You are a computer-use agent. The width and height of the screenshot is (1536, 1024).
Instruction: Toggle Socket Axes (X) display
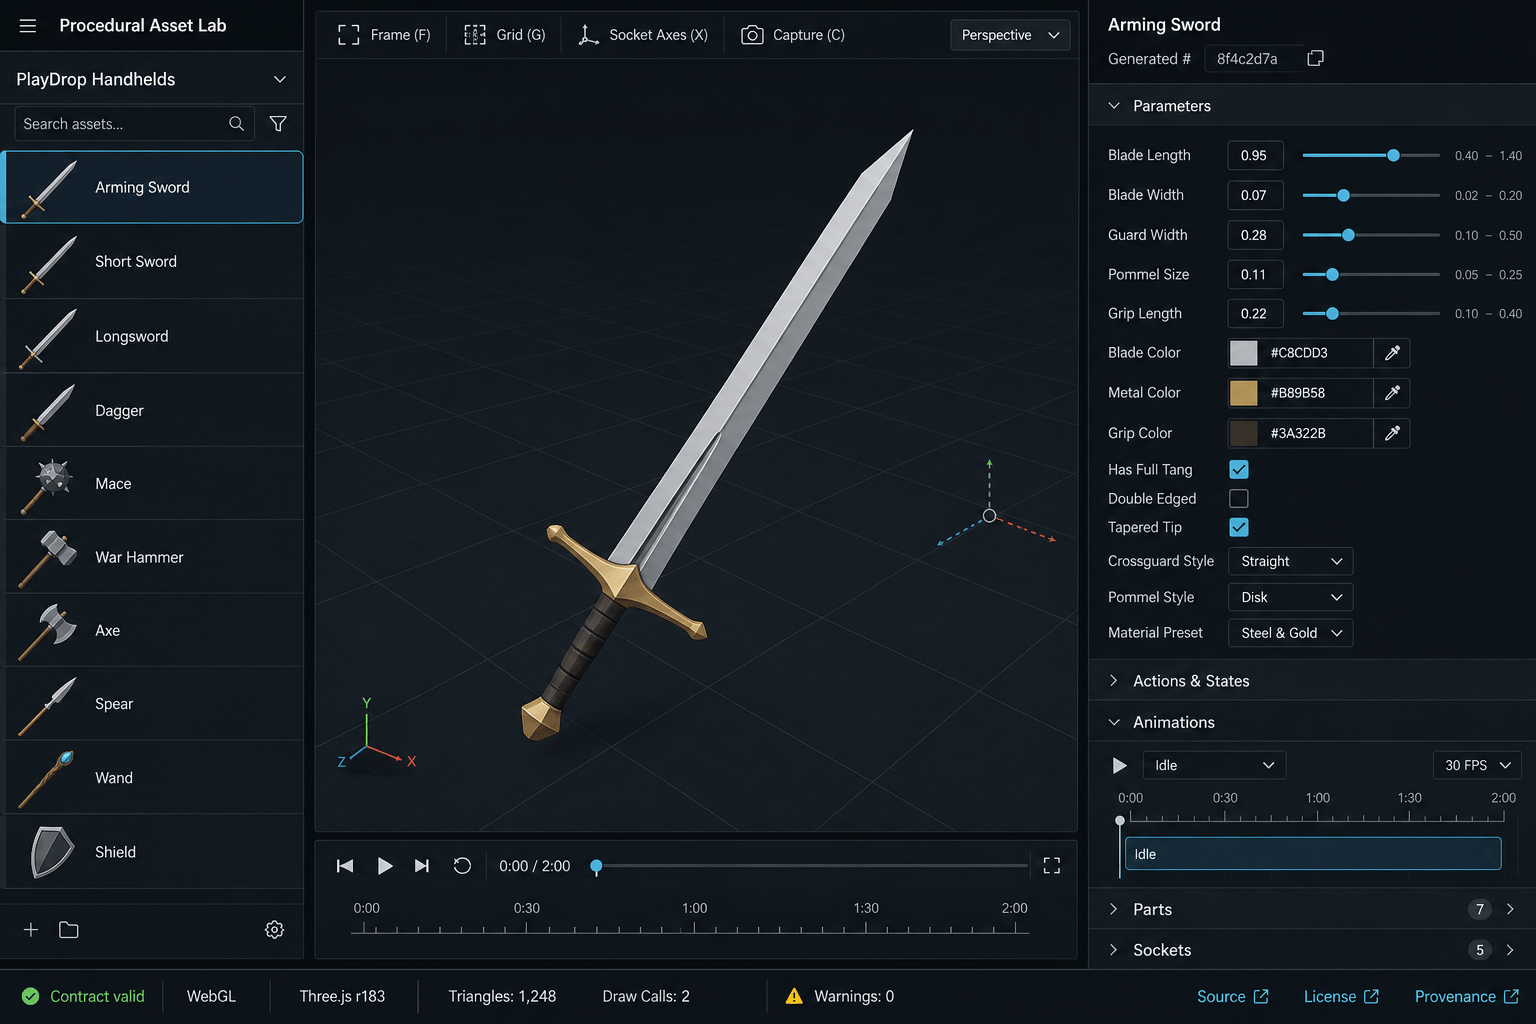pyautogui.click(x=643, y=35)
